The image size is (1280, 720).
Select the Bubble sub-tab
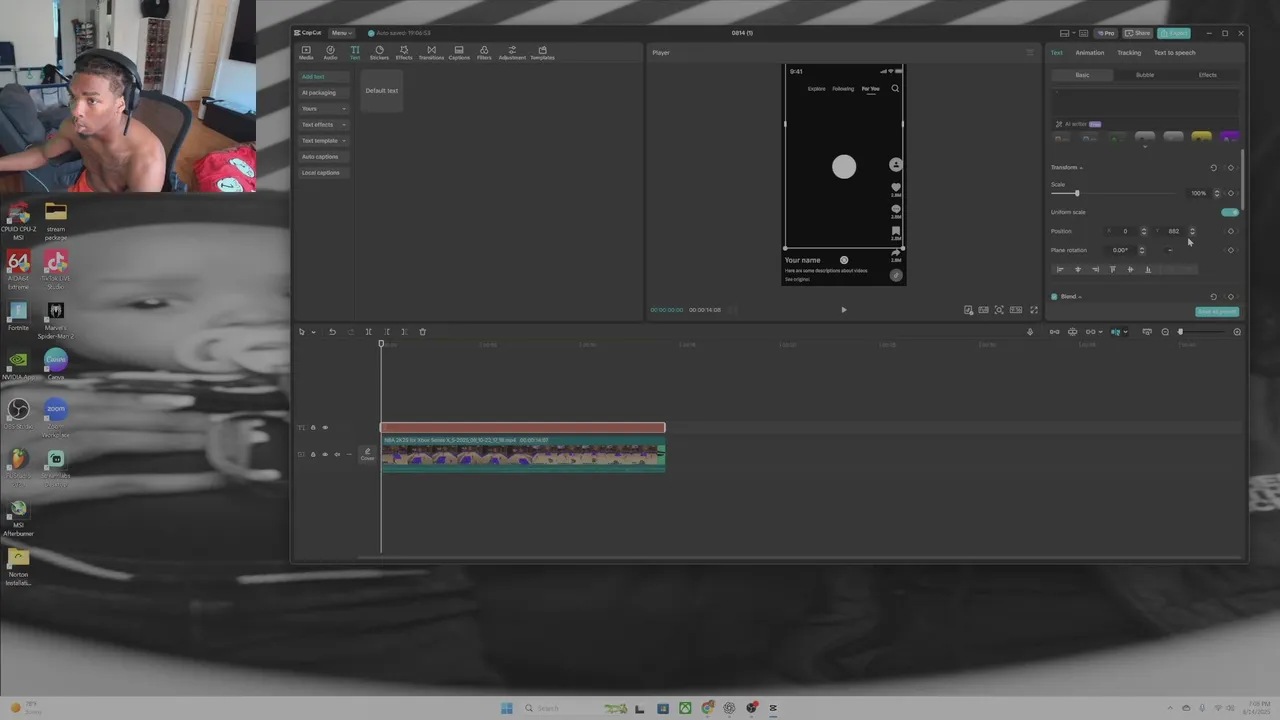pyautogui.click(x=1145, y=75)
